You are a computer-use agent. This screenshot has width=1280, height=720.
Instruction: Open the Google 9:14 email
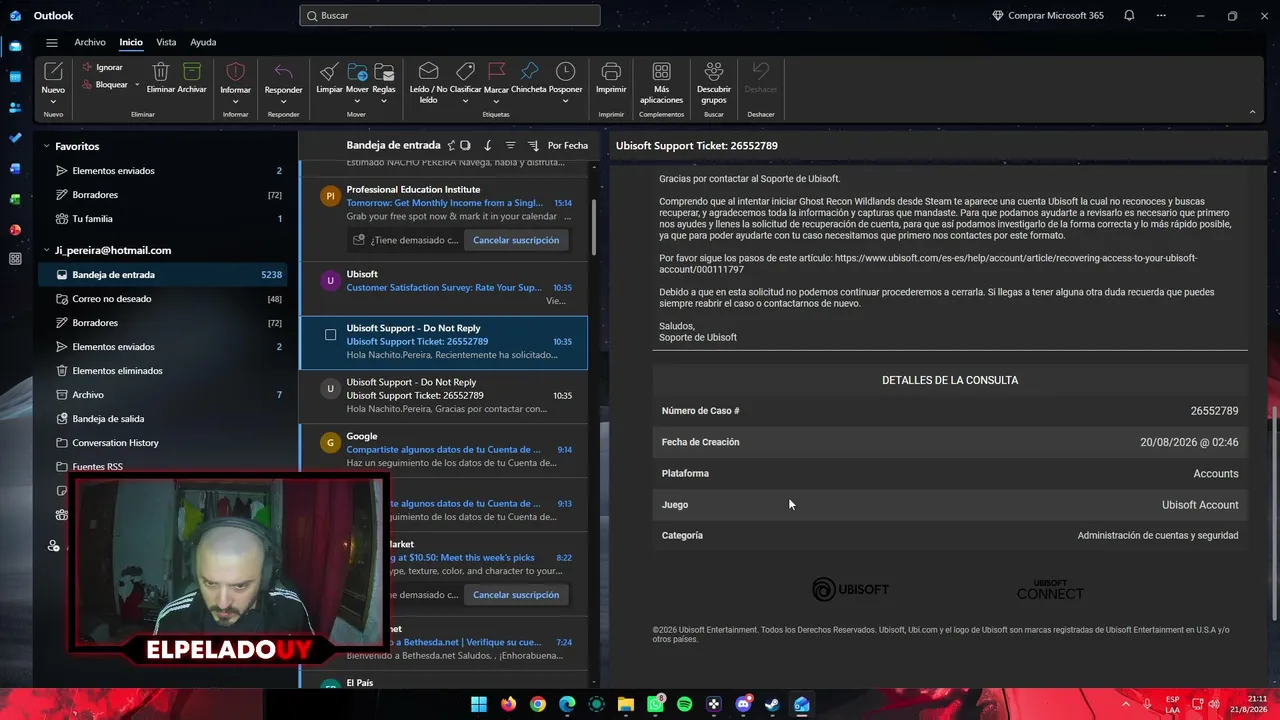444,450
